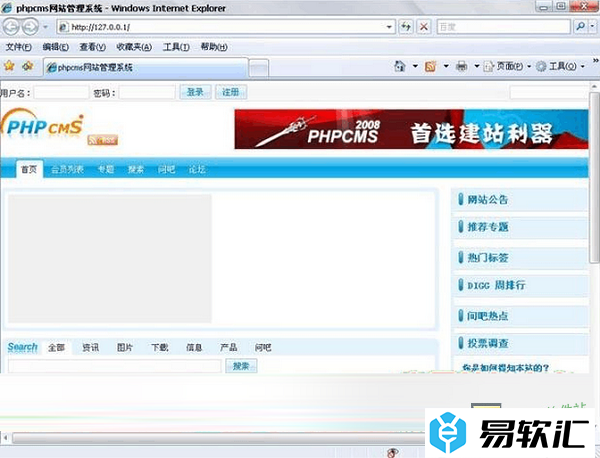Click the Refresh page icon
This screenshot has width=600, height=458.
point(406,27)
